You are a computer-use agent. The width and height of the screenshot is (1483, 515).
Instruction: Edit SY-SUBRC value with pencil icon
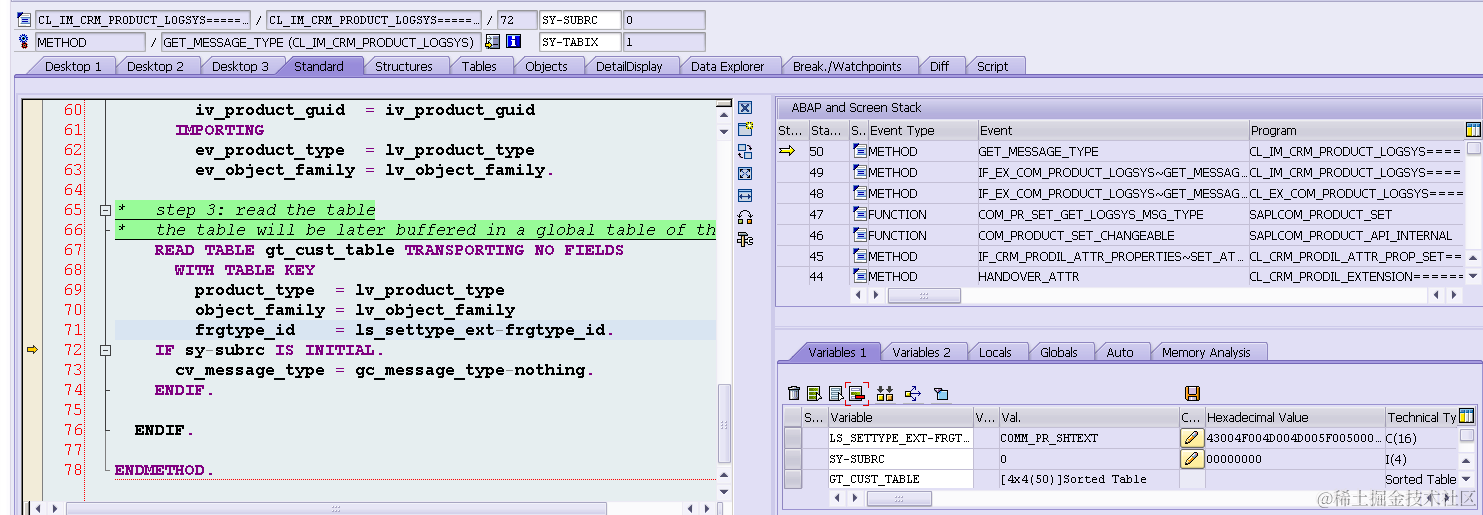1191,459
